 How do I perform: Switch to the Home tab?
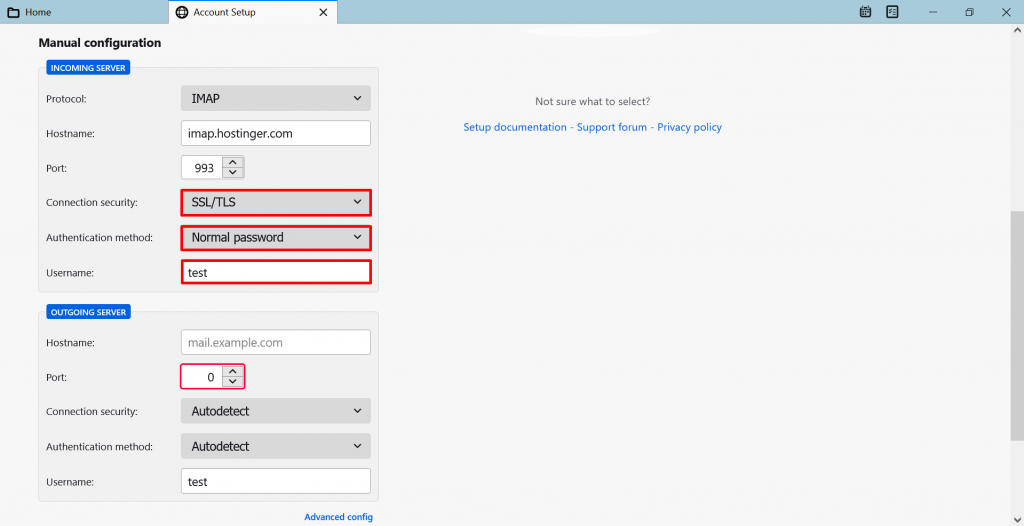38,12
